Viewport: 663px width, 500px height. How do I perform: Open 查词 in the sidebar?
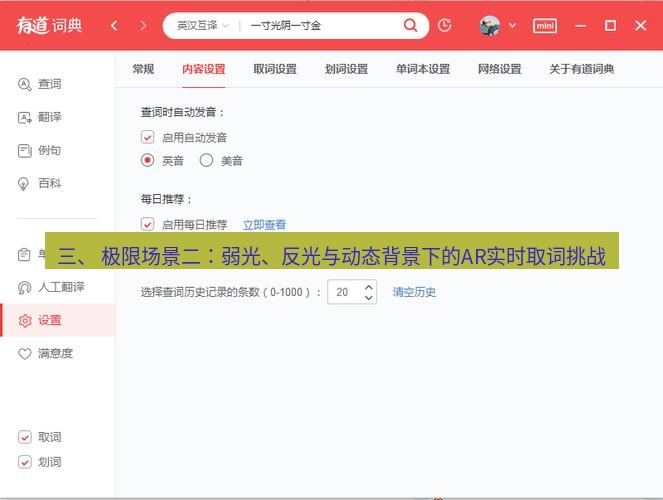click(x=40, y=84)
